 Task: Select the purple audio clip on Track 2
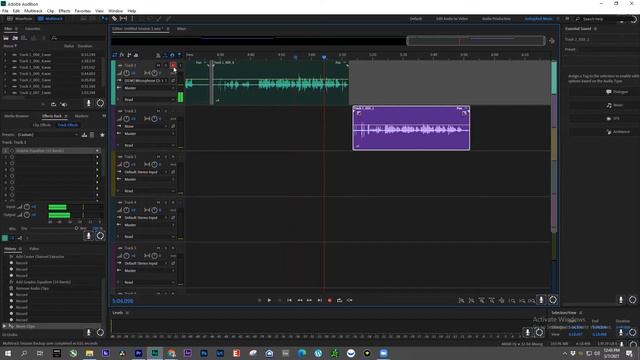click(411, 128)
